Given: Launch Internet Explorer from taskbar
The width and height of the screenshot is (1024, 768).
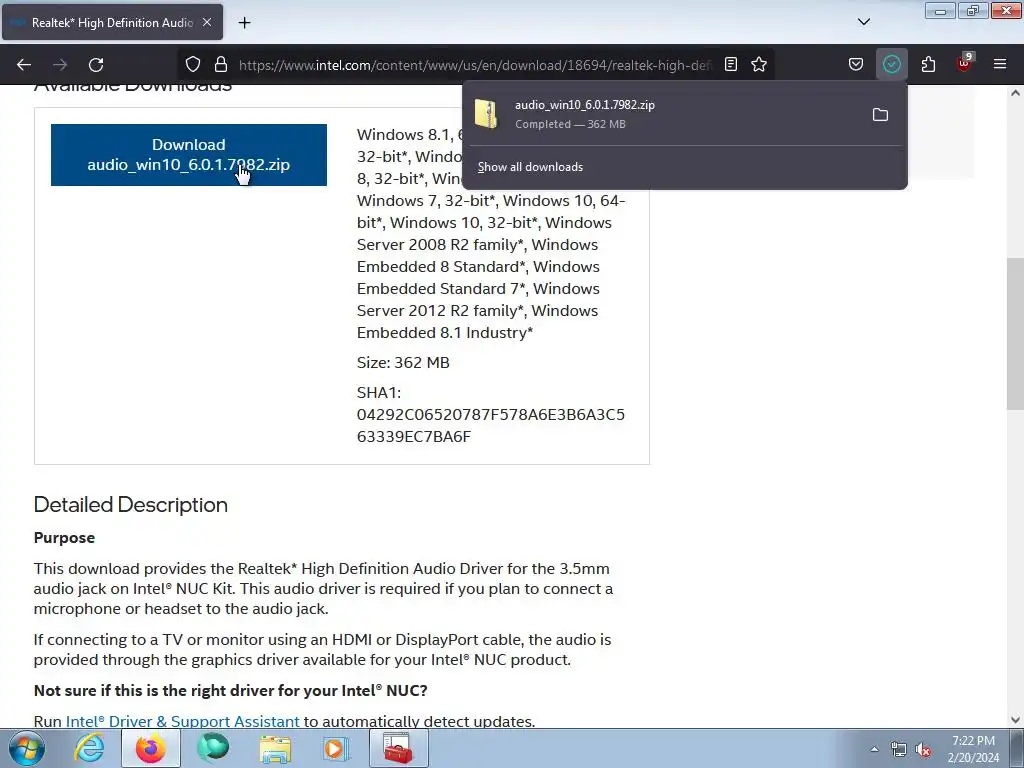Looking at the screenshot, I should tap(89, 748).
